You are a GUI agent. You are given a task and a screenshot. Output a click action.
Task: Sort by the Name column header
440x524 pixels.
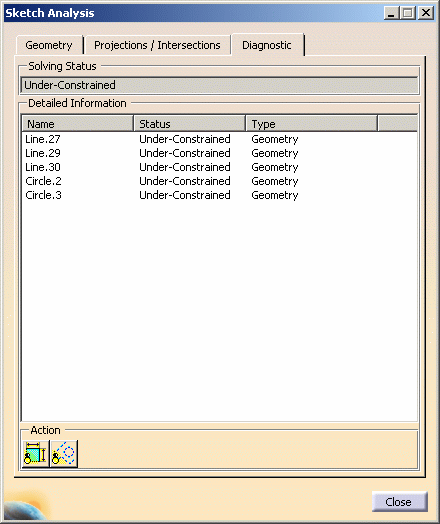[78, 124]
